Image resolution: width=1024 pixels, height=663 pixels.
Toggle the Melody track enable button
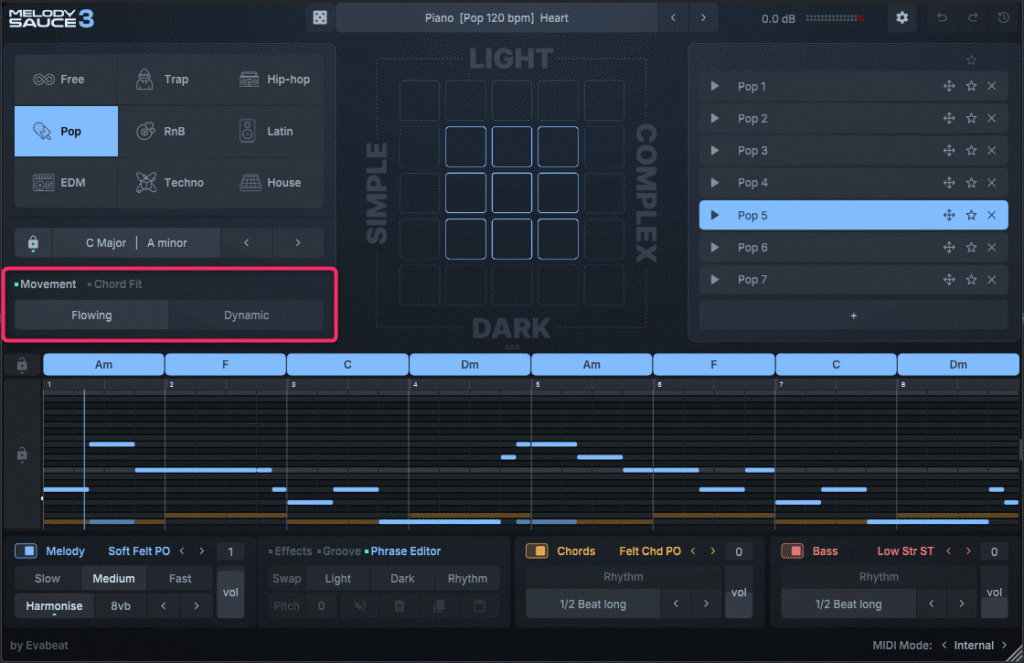click(28, 551)
